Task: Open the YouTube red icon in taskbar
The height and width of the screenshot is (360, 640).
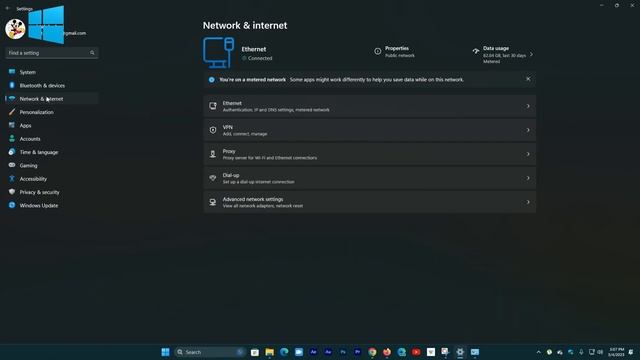Action: pyautogui.click(x=416, y=352)
